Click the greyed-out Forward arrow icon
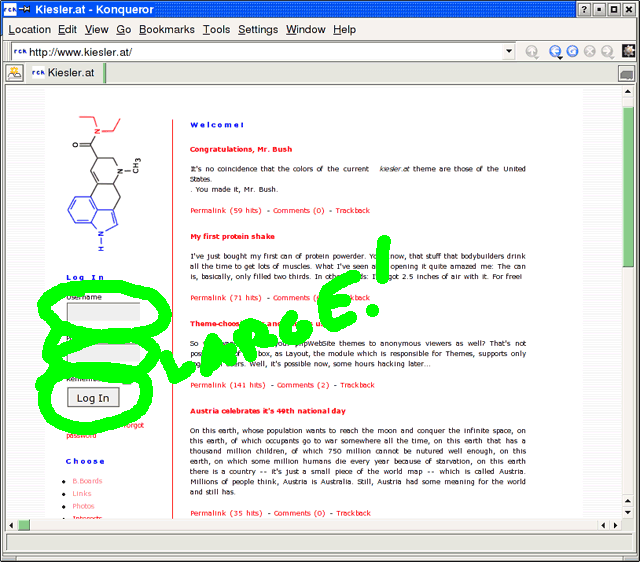 tap(607, 52)
